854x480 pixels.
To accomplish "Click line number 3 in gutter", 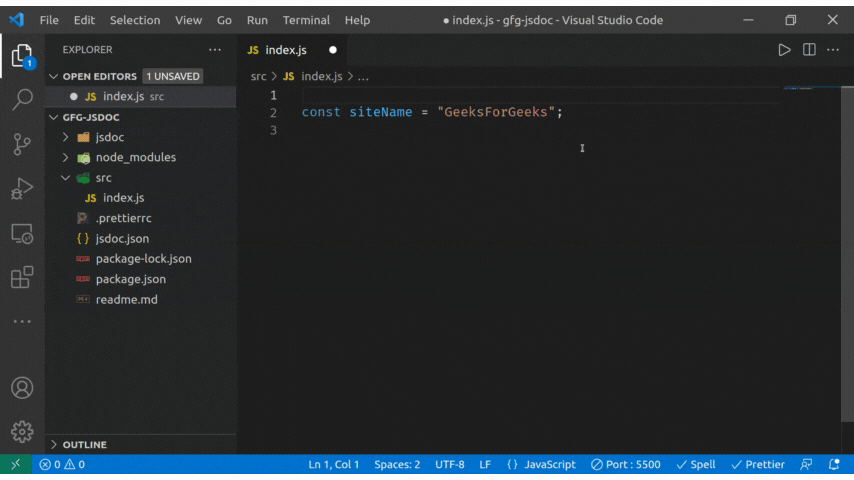I will click(273, 130).
